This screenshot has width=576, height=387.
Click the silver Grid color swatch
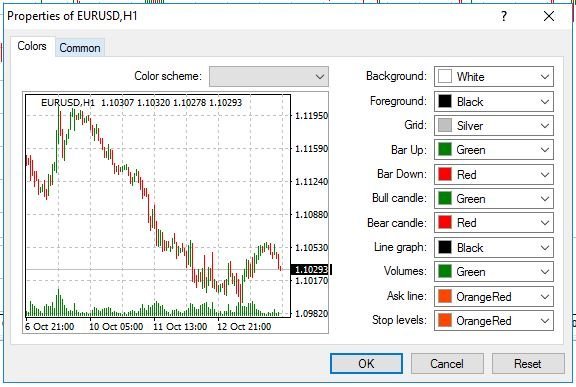tap(445, 125)
